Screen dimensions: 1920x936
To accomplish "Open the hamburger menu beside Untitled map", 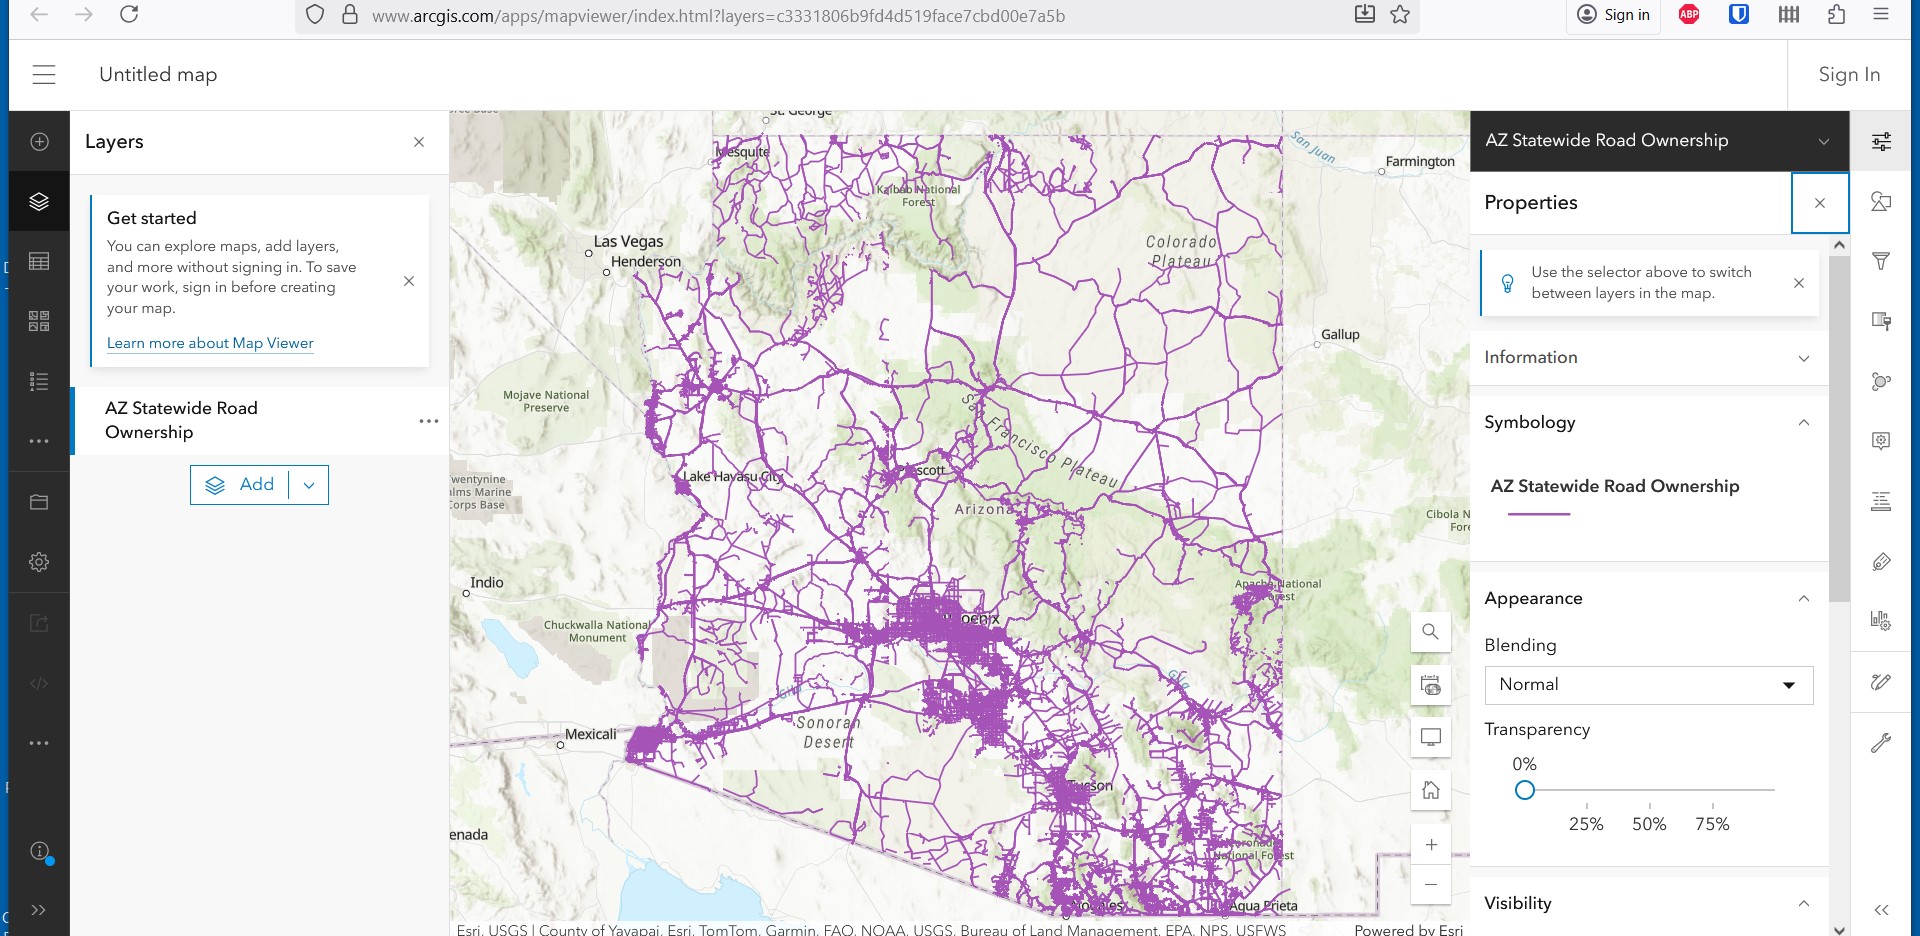I will tap(44, 75).
